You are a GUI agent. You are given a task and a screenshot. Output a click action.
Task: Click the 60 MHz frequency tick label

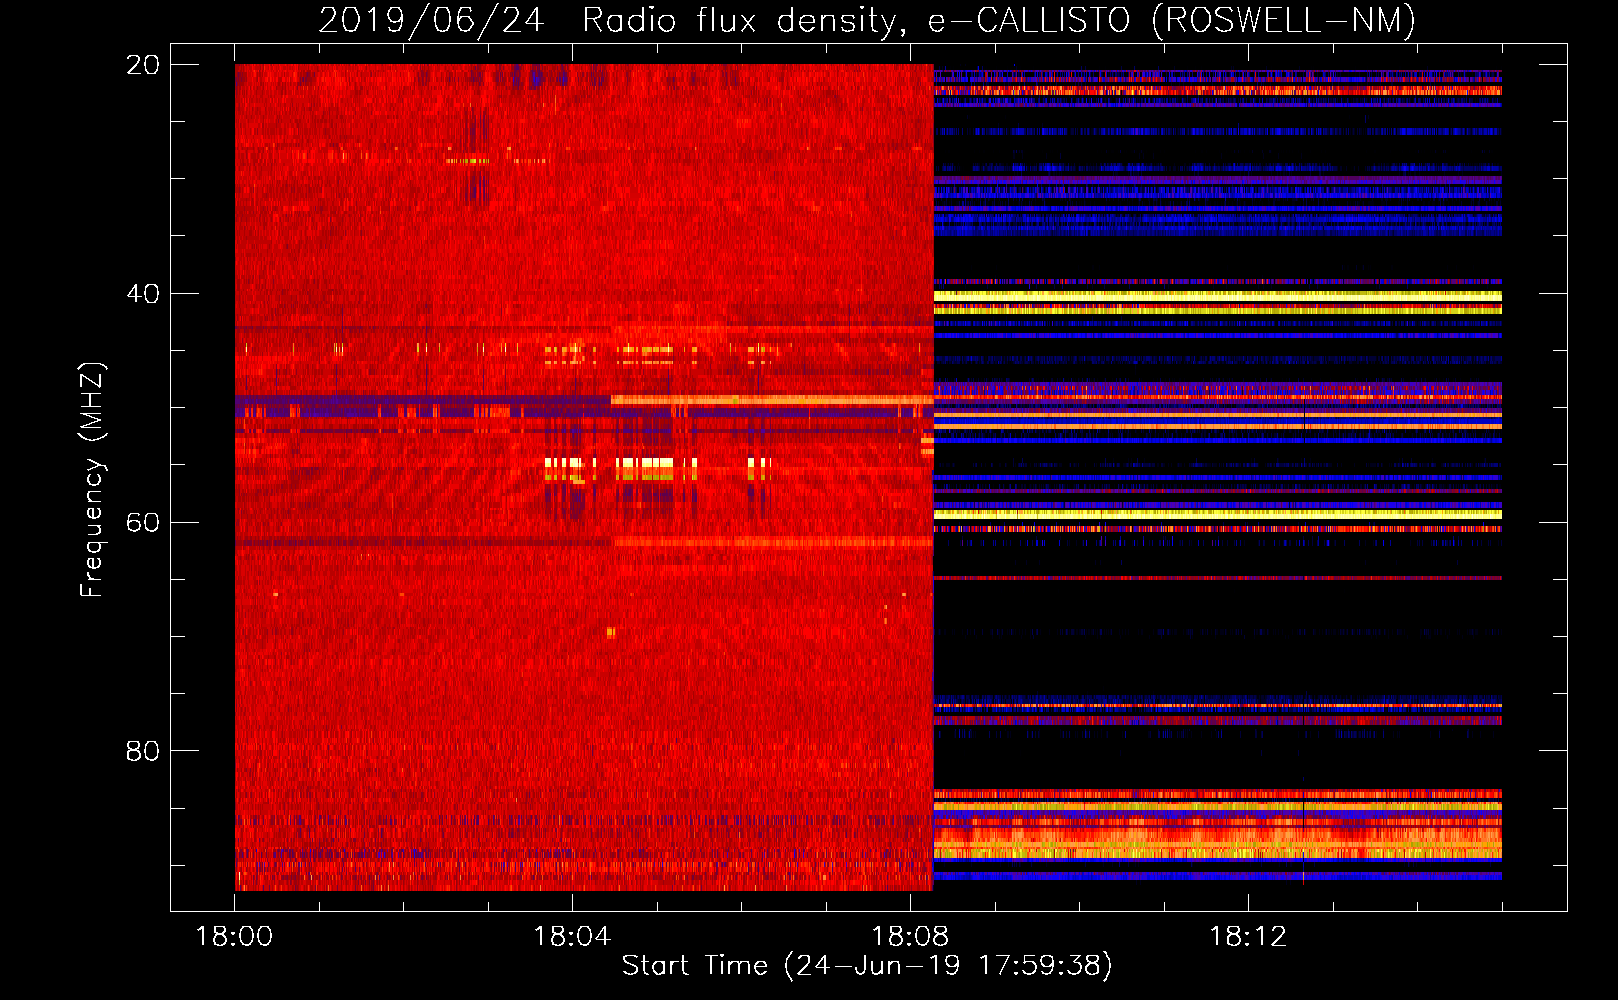tap(143, 522)
